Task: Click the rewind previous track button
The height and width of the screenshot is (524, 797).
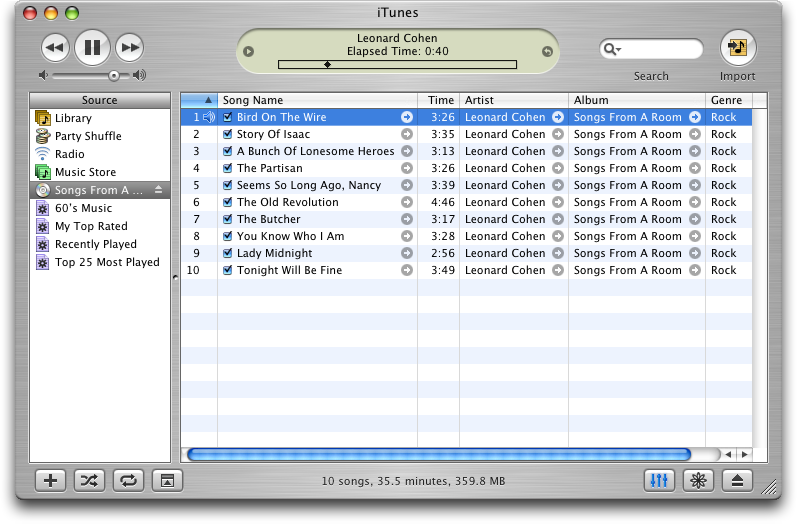Action: pos(55,48)
